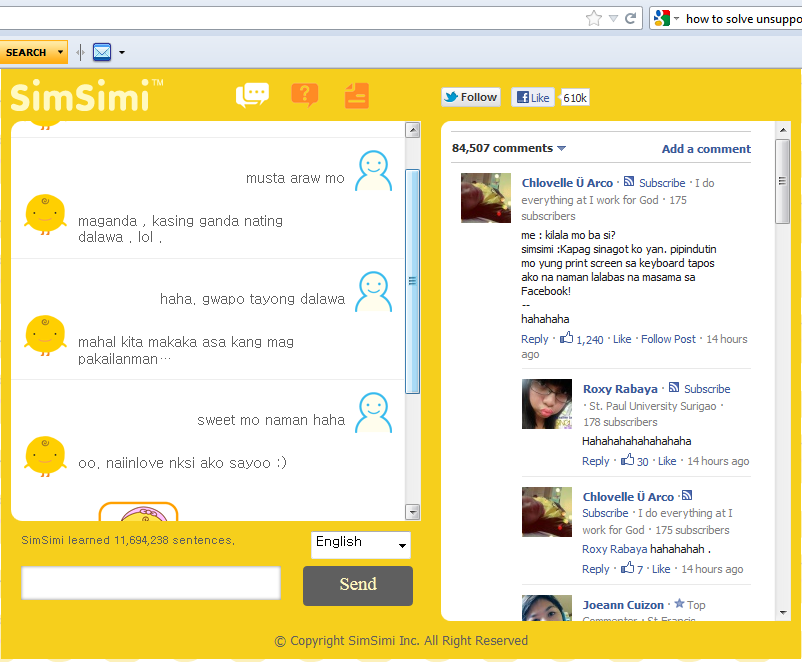Click SimSimi avatar beside 'oo, naiinlove' reply

point(45,456)
